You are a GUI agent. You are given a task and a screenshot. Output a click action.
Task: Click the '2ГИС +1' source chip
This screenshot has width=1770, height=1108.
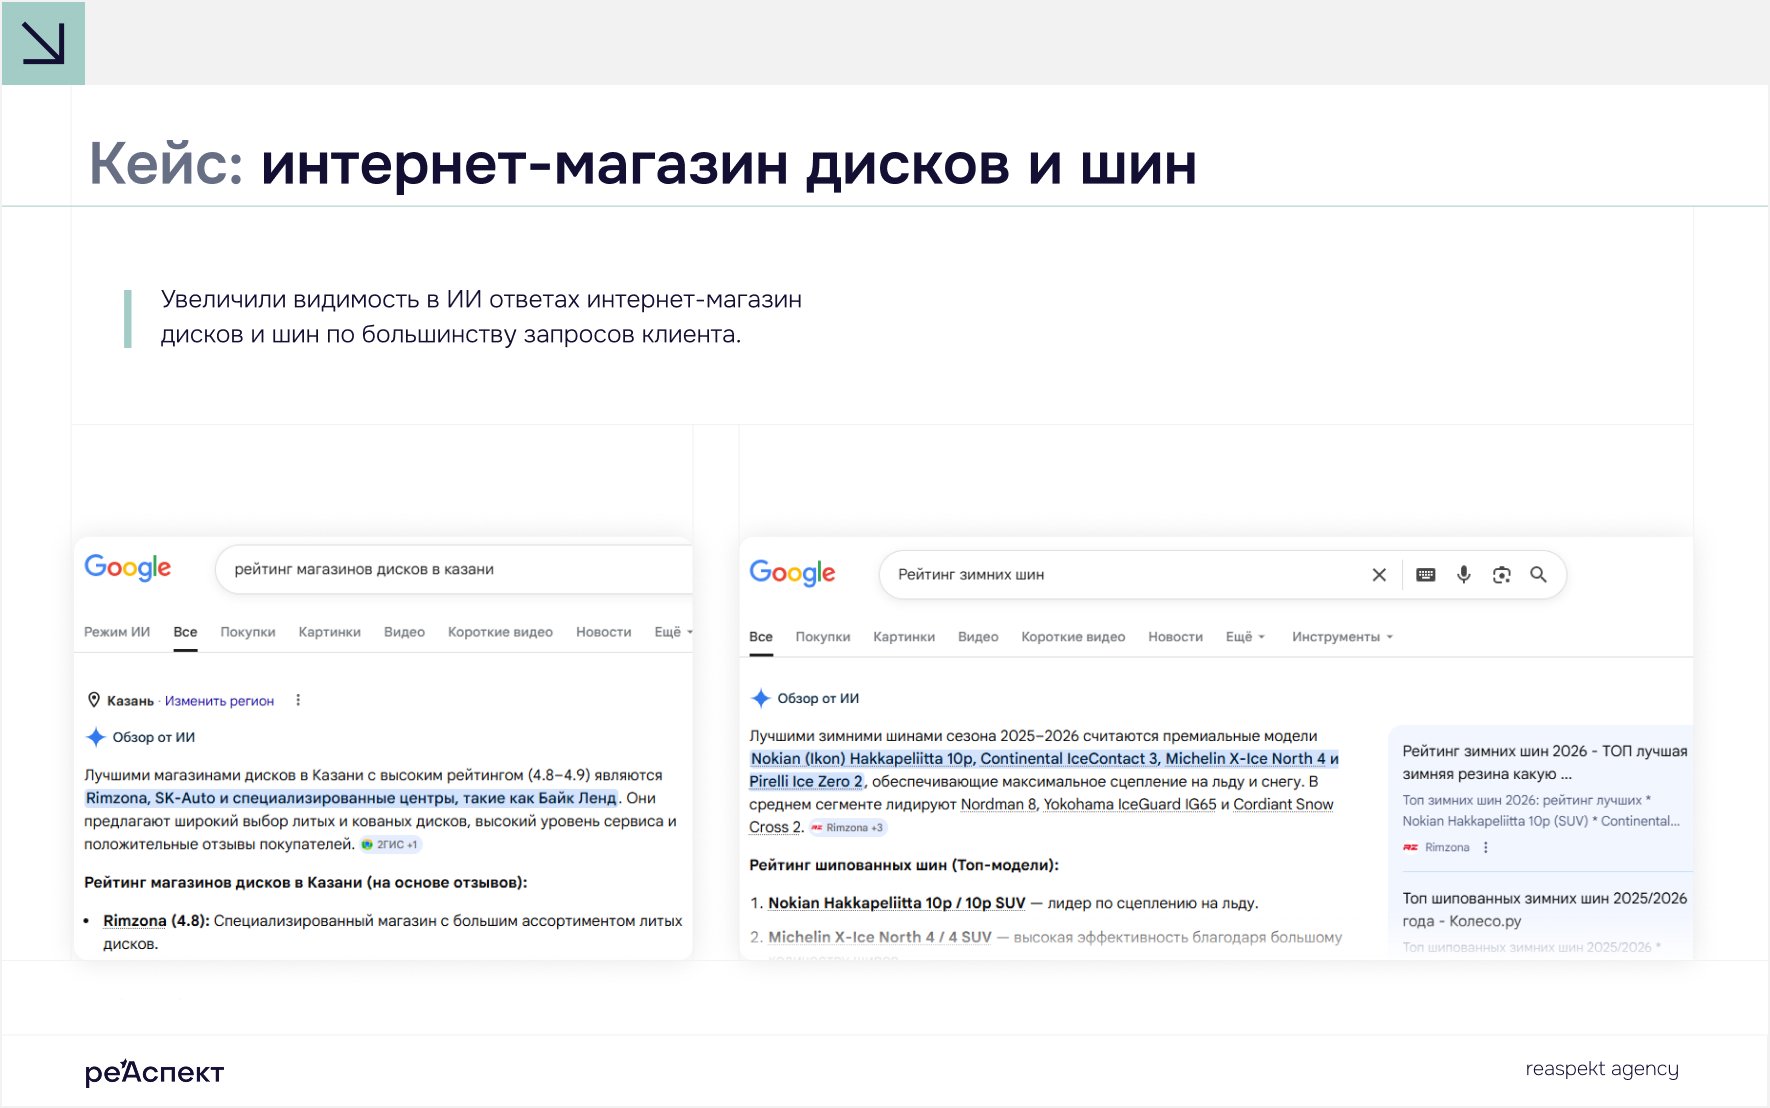pyautogui.click(x=391, y=844)
